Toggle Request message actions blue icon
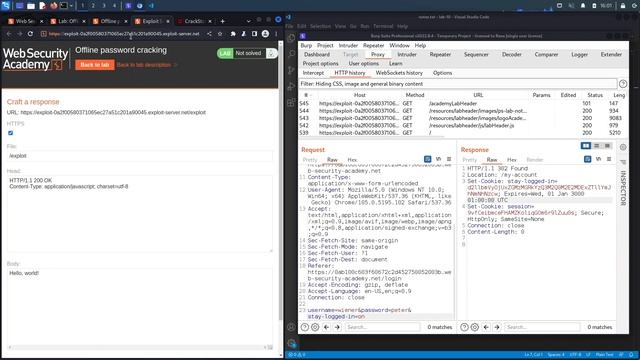 point(427,159)
